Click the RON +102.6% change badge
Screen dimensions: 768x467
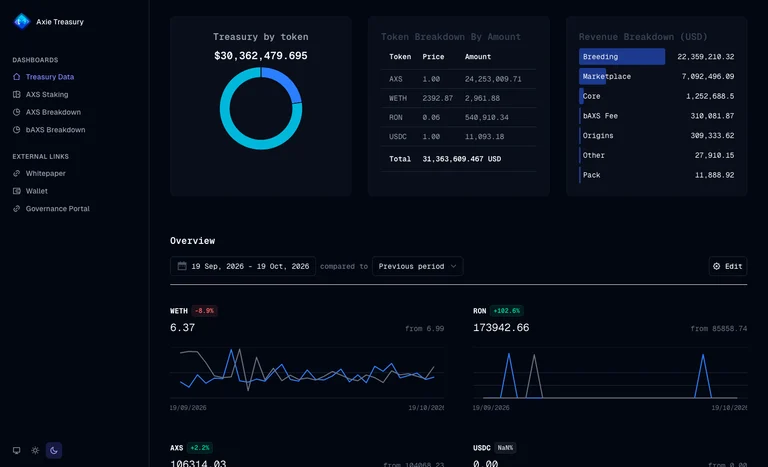(506, 311)
